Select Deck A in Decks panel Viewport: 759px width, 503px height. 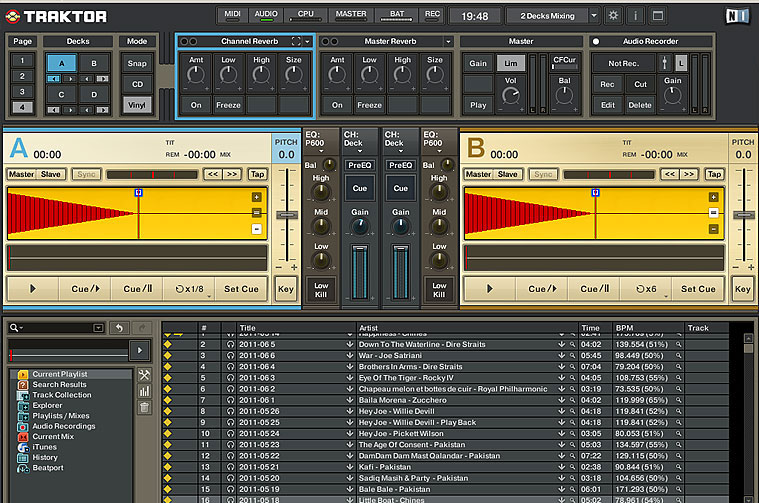pos(61,63)
